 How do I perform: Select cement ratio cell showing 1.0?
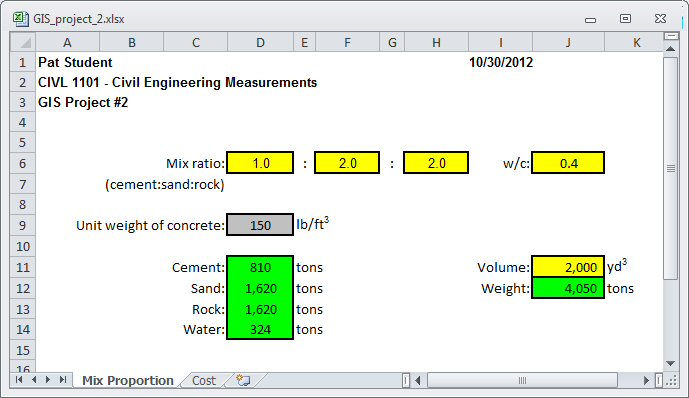coord(260,163)
